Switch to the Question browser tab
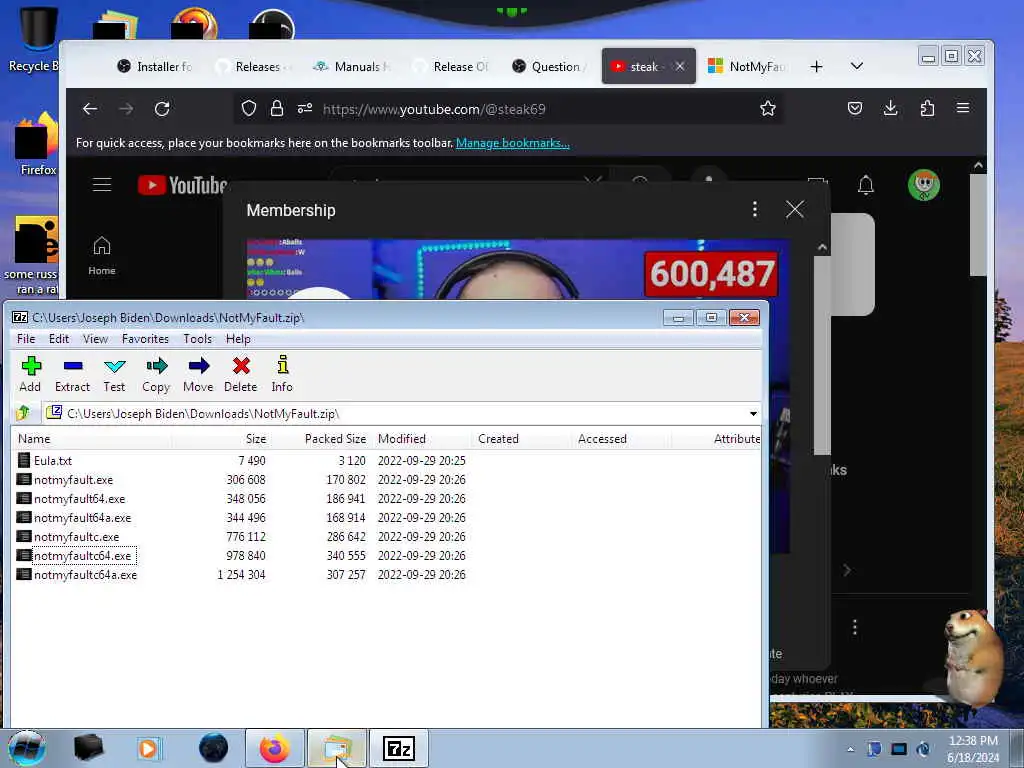 550,67
